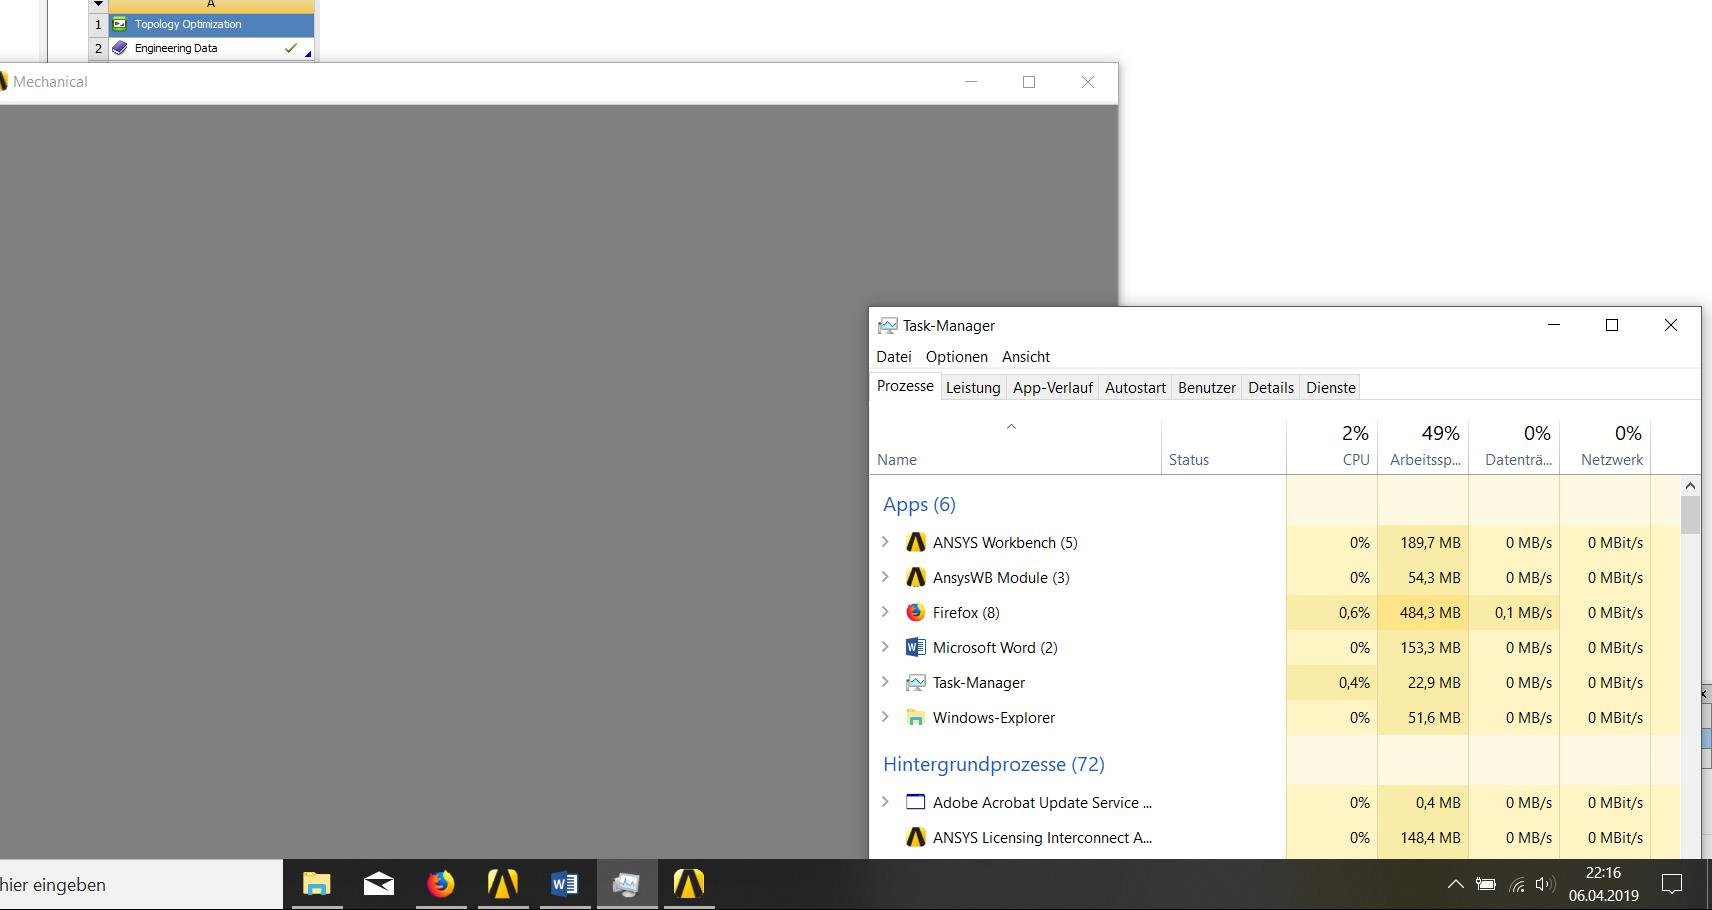Open the Optionen menu
Screen dimensions: 1712x910
pos(957,357)
